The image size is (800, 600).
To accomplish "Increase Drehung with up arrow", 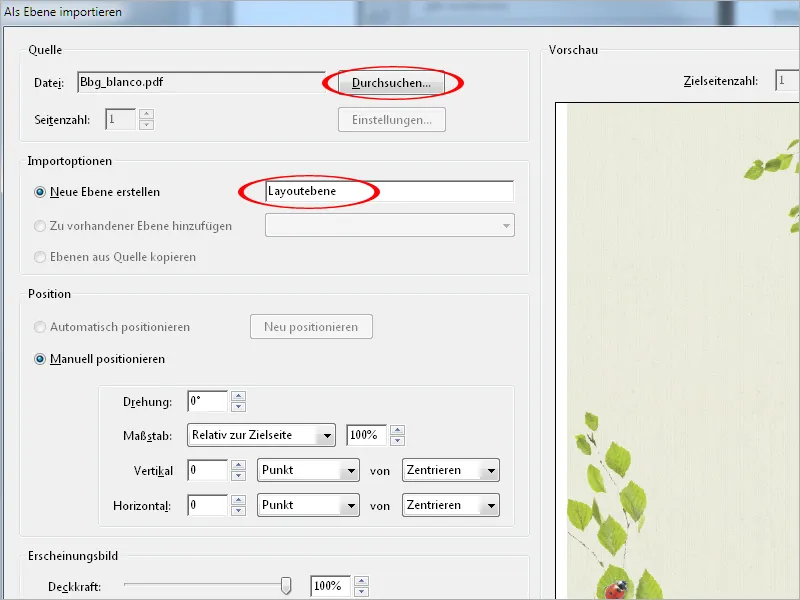I will [x=238, y=396].
